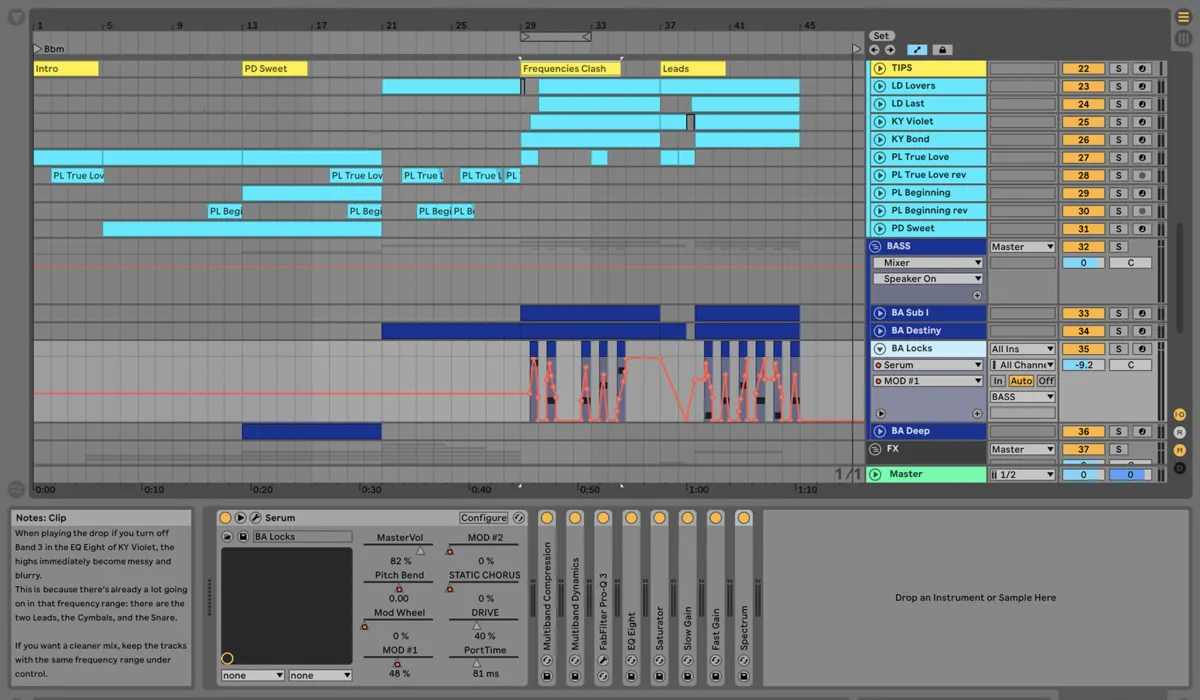The height and width of the screenshot is (700, 1200).
Task: Open BA Locks output BASS dropdown
Action: pyautogui.click(x=1022, y=397)
